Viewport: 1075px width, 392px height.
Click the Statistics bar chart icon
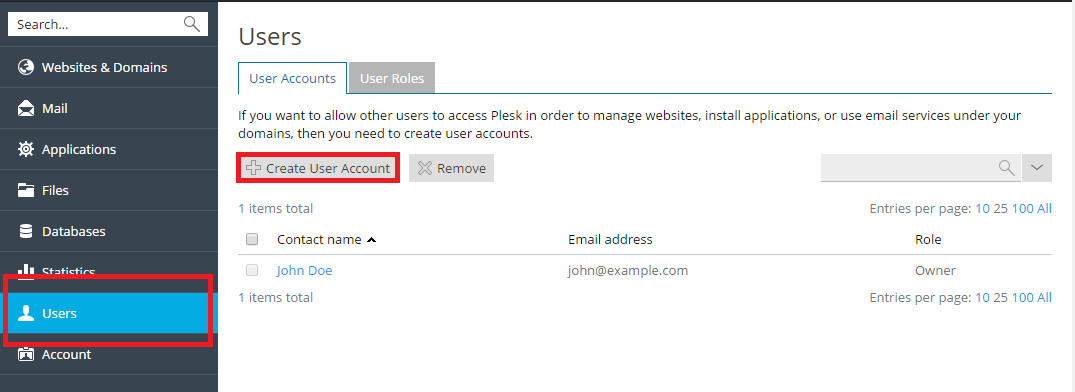click(x=26, y=272)
